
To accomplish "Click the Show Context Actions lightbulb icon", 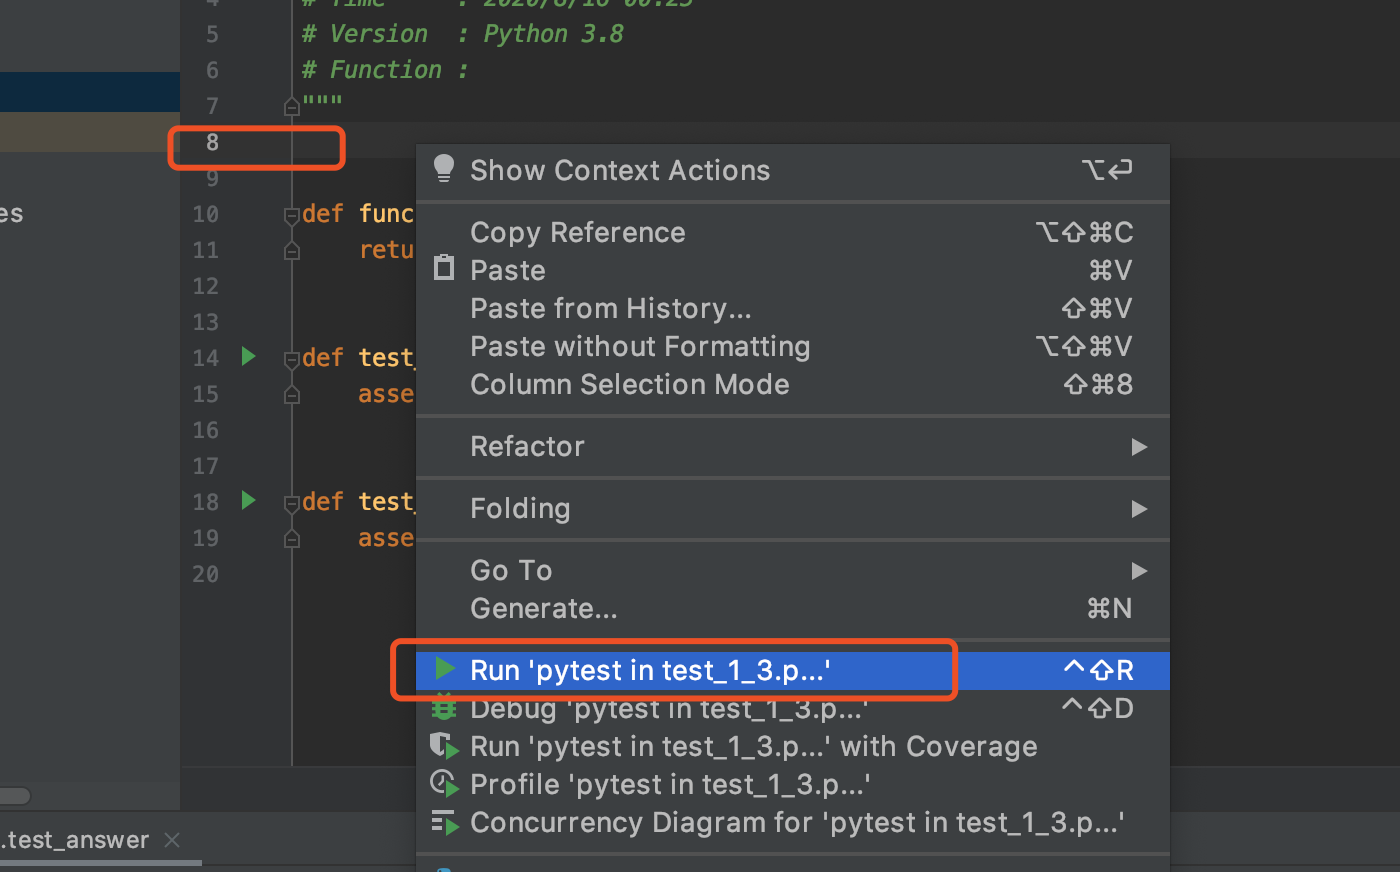I will pyautogui.click(x=444, y=168).
